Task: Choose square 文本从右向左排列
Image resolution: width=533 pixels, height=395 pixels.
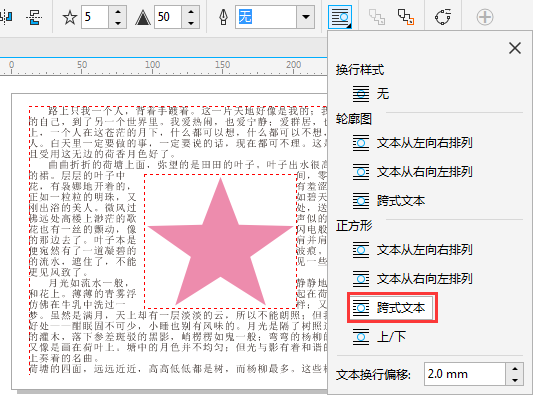Action: (413, 279)
